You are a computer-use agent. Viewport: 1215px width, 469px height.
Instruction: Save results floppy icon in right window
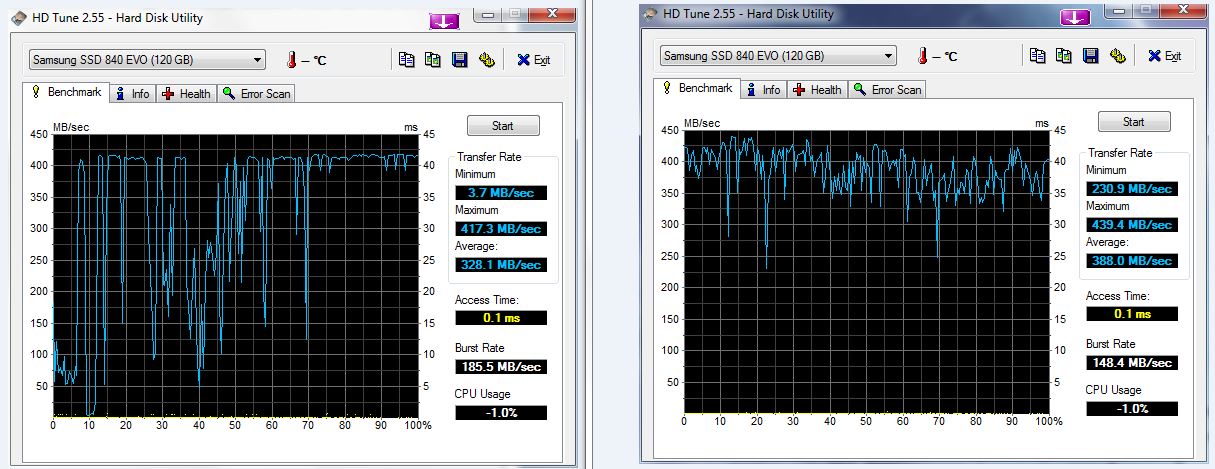pos(1091,56)
